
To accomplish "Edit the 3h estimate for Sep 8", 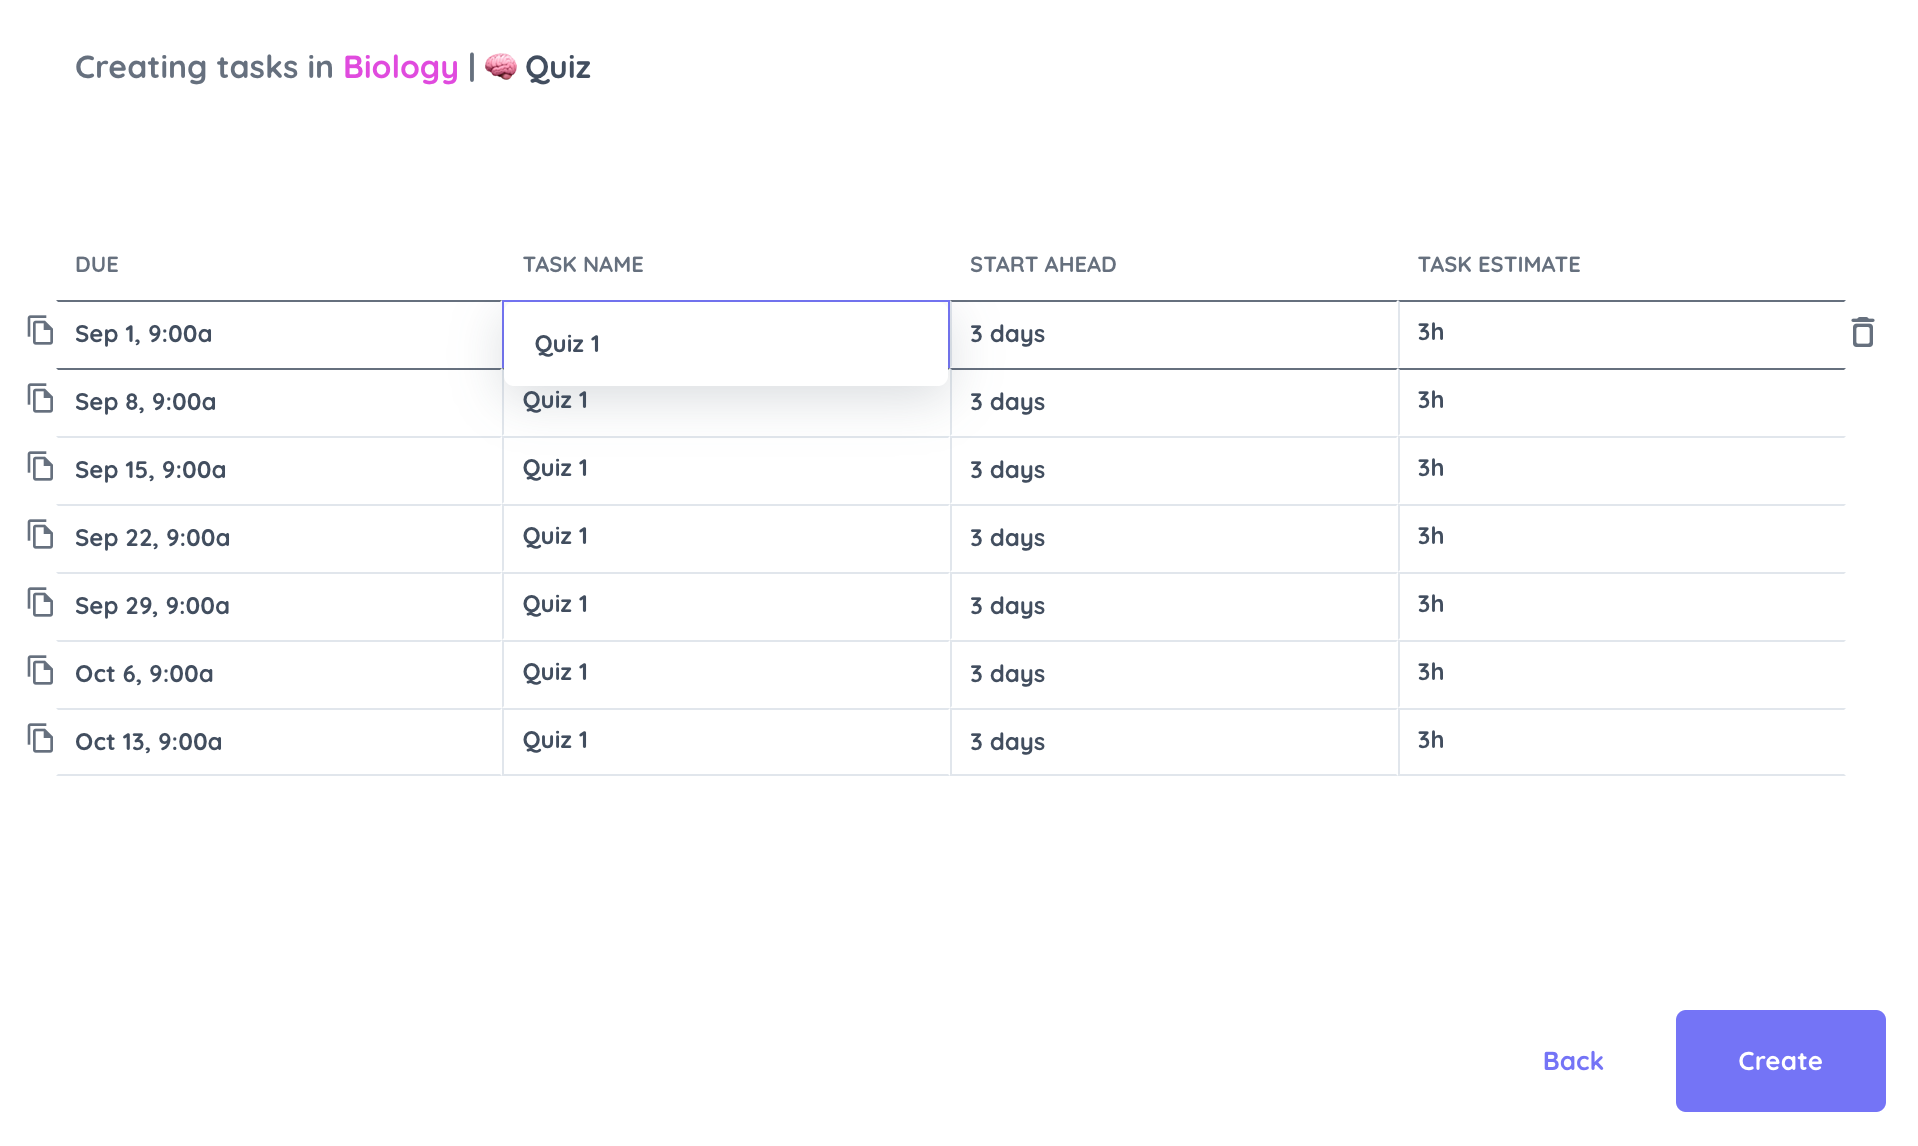I will (1622, 402).
